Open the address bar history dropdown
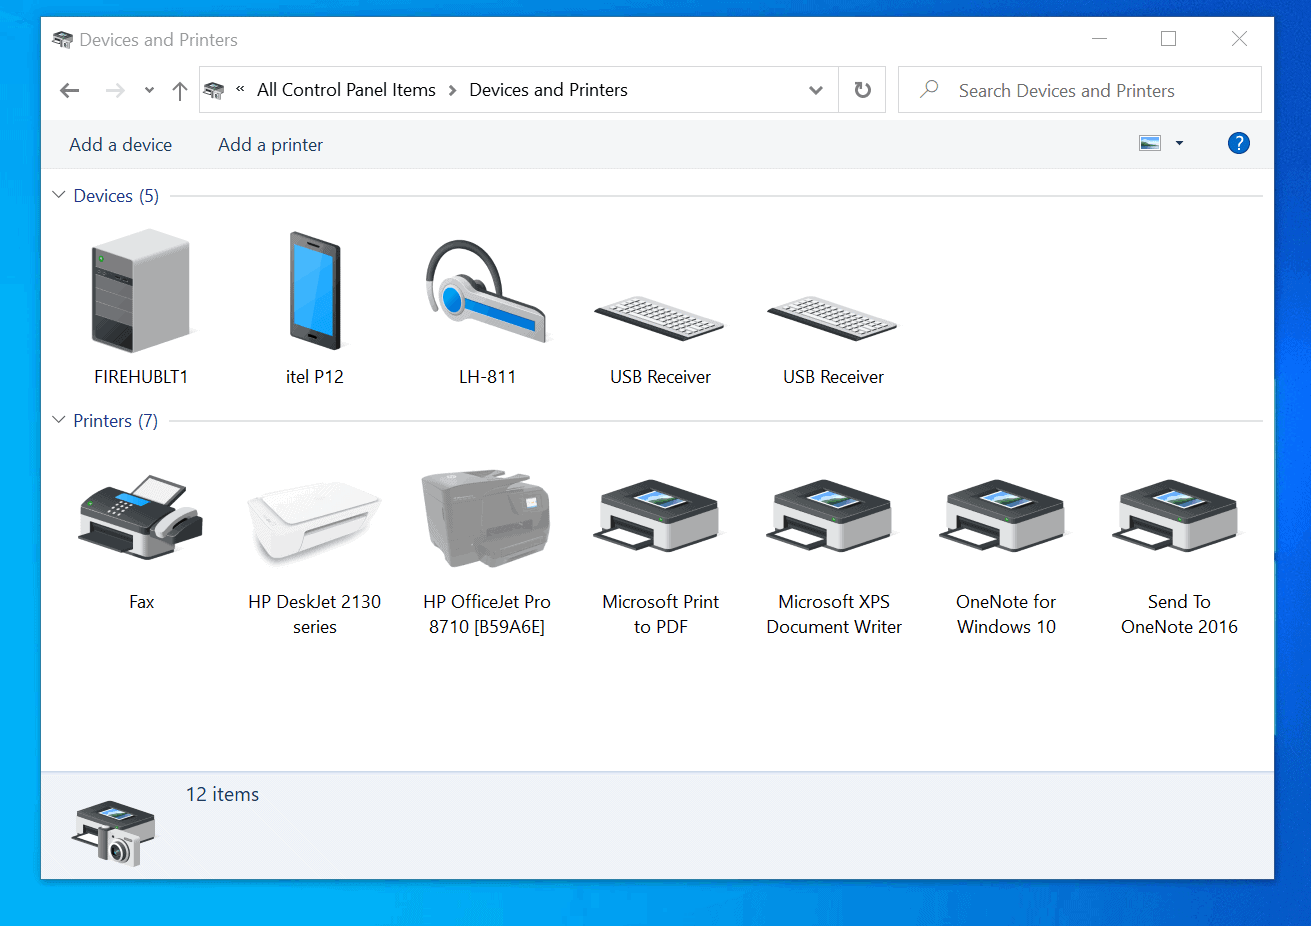 tap(816, 90)
